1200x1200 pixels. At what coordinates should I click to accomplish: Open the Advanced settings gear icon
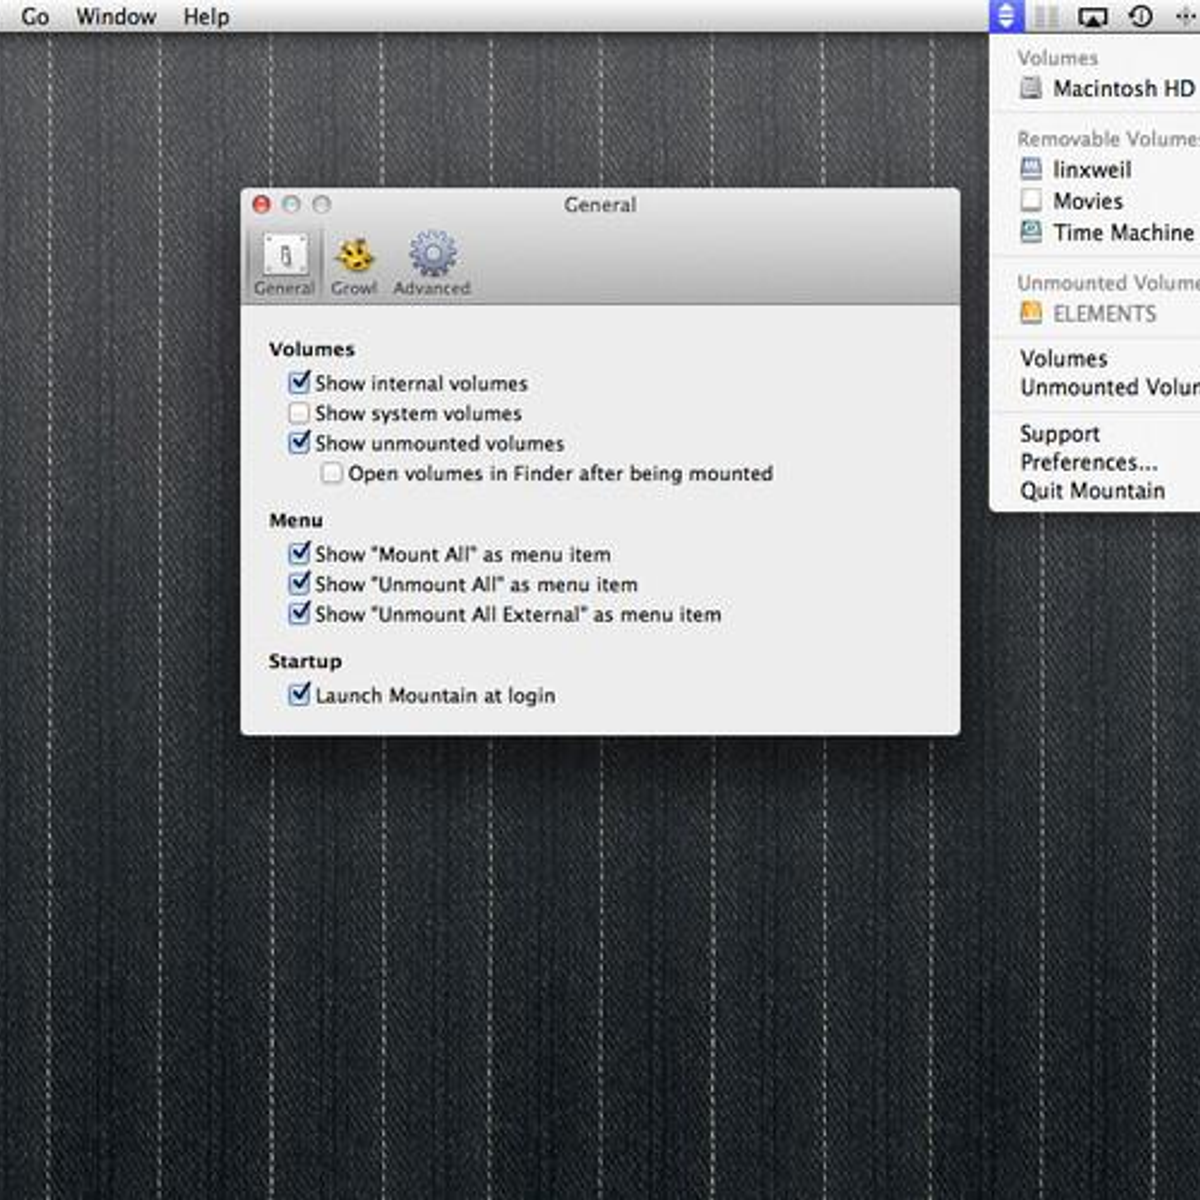[431, 258]
